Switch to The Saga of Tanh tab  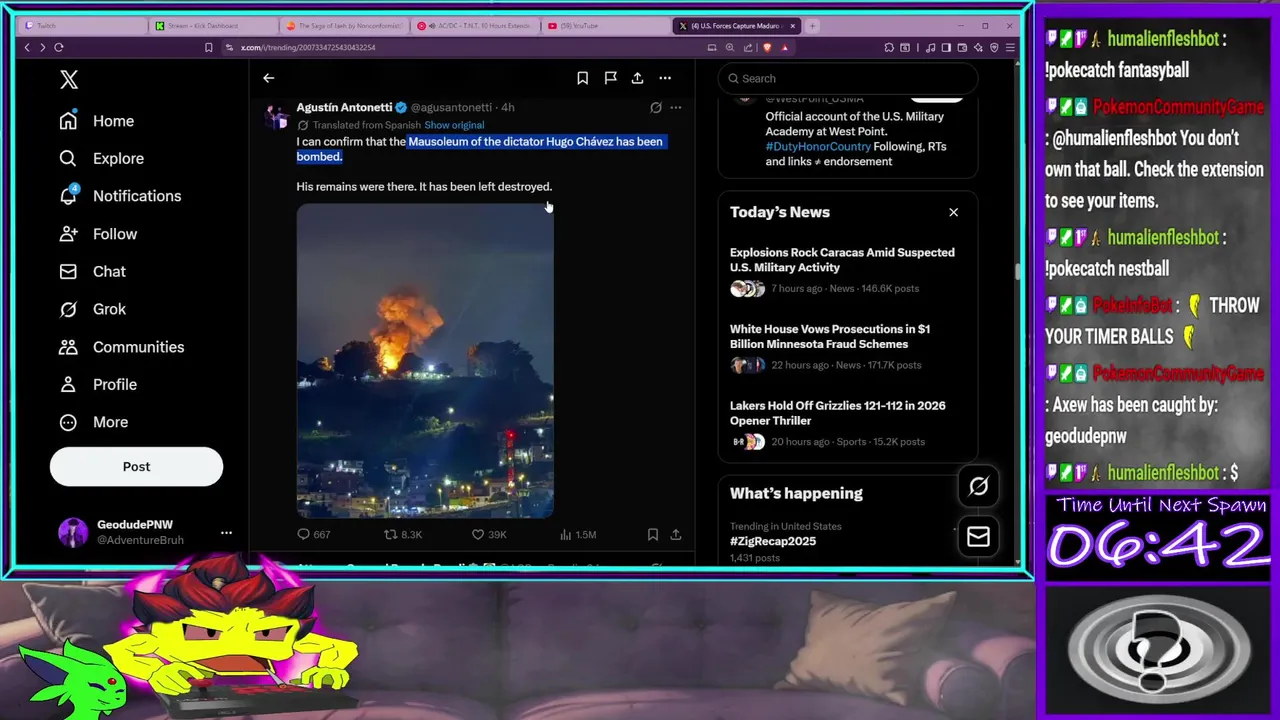345,26
